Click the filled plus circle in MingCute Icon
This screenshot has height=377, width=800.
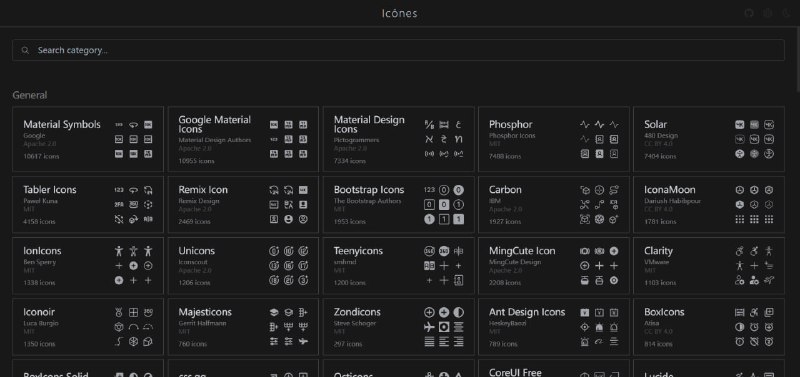614,251
